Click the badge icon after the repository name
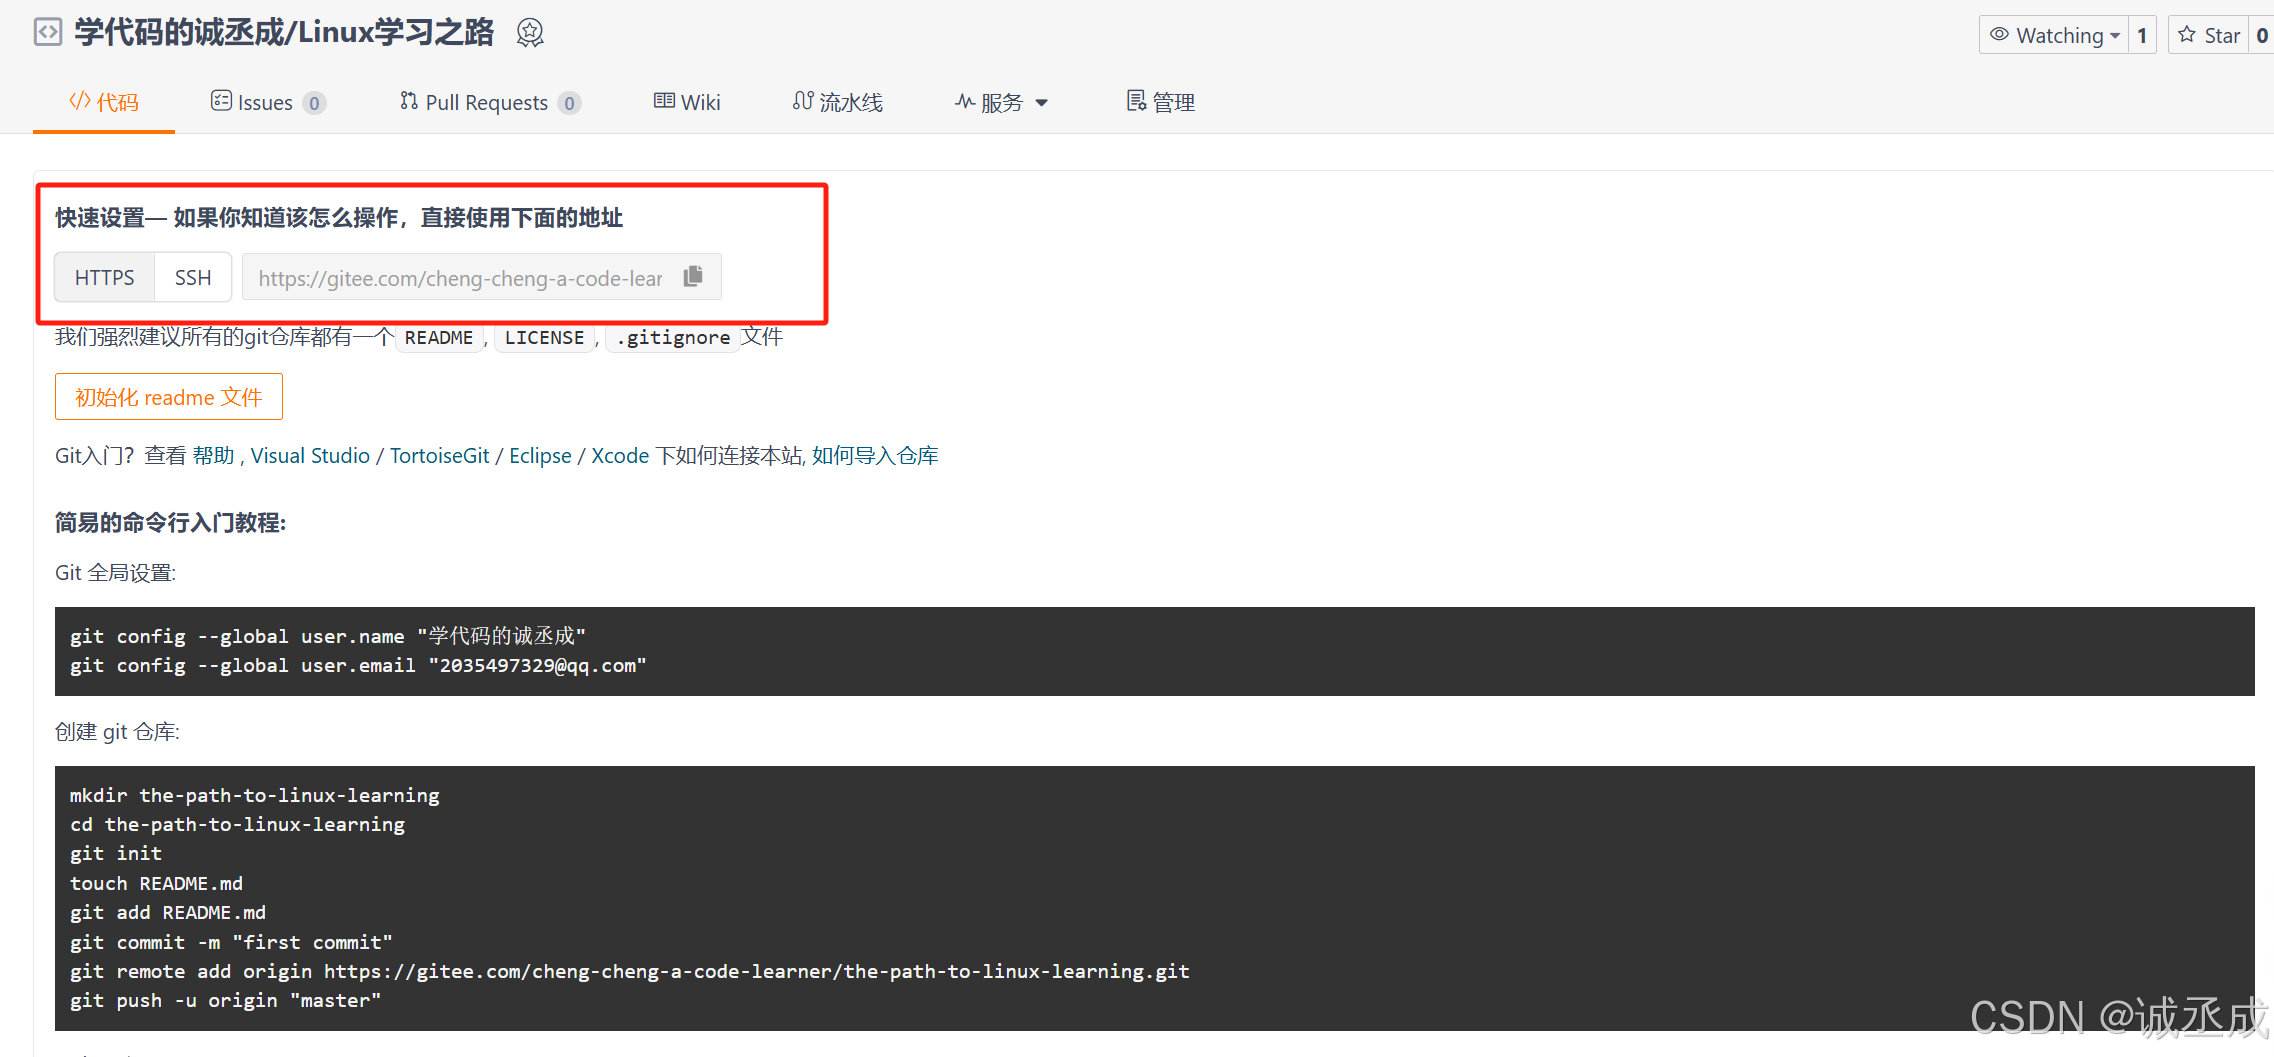The image size is (2274, 1057). coord(530,33)
